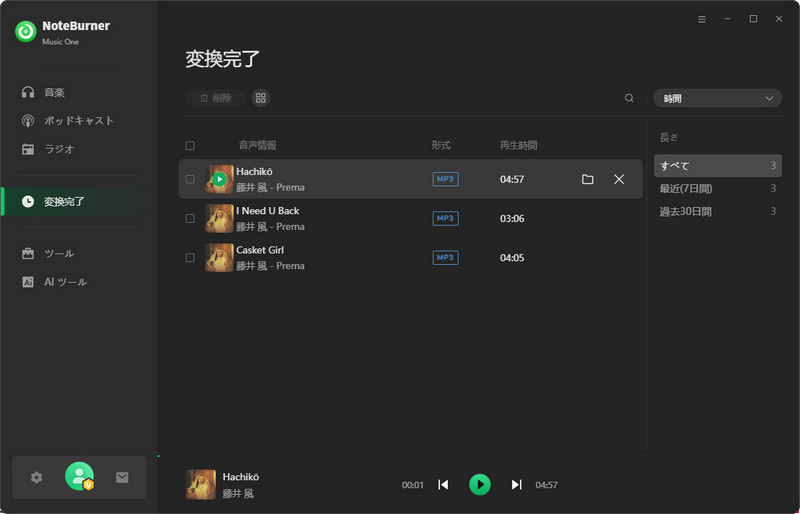Viewport: 800px width, 514px height.
Task: Check the box for I Need U Back
Action: pyautogui.click(x=190, y=218)
